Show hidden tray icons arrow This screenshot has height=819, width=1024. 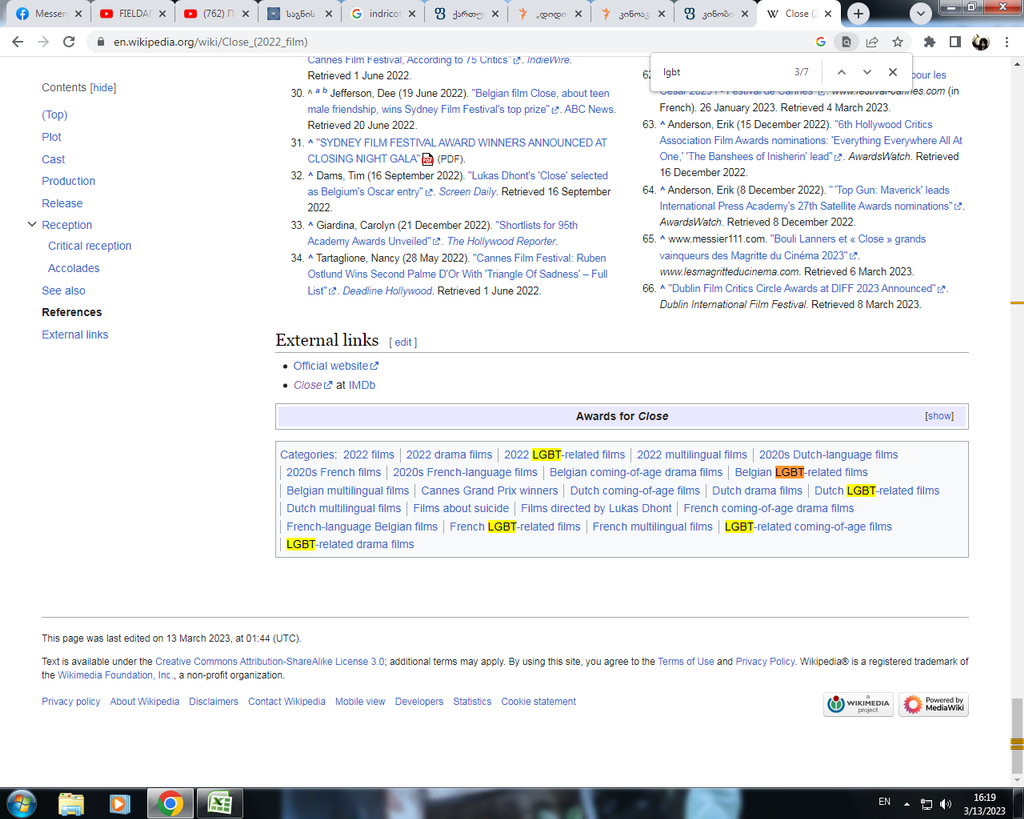(906, 804)
